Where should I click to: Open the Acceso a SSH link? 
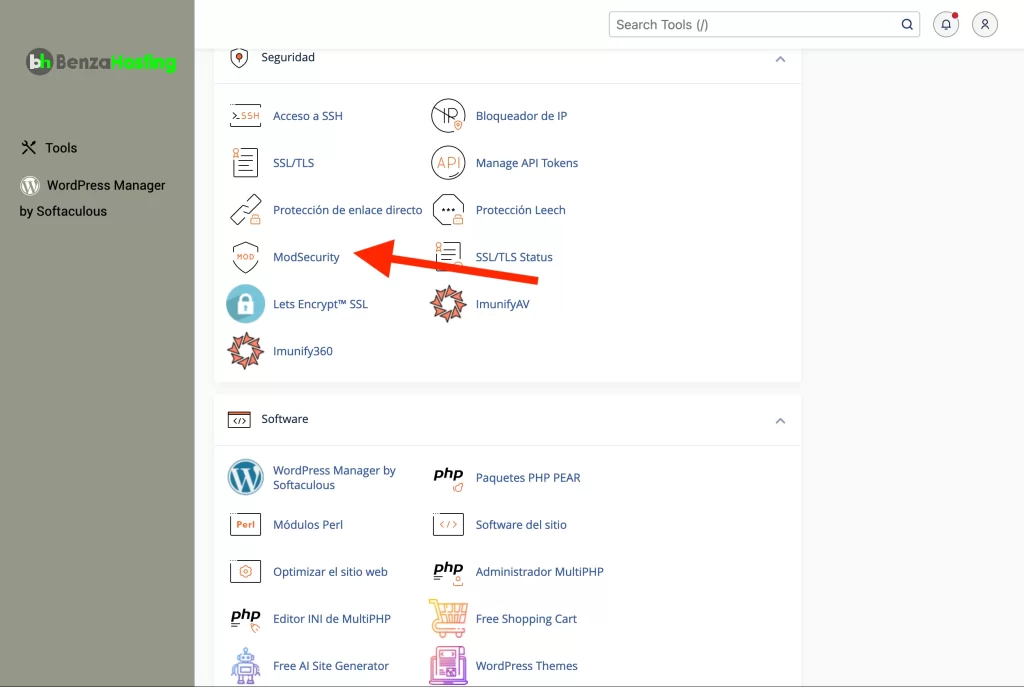pyautogui.click(x=308, y=116)
